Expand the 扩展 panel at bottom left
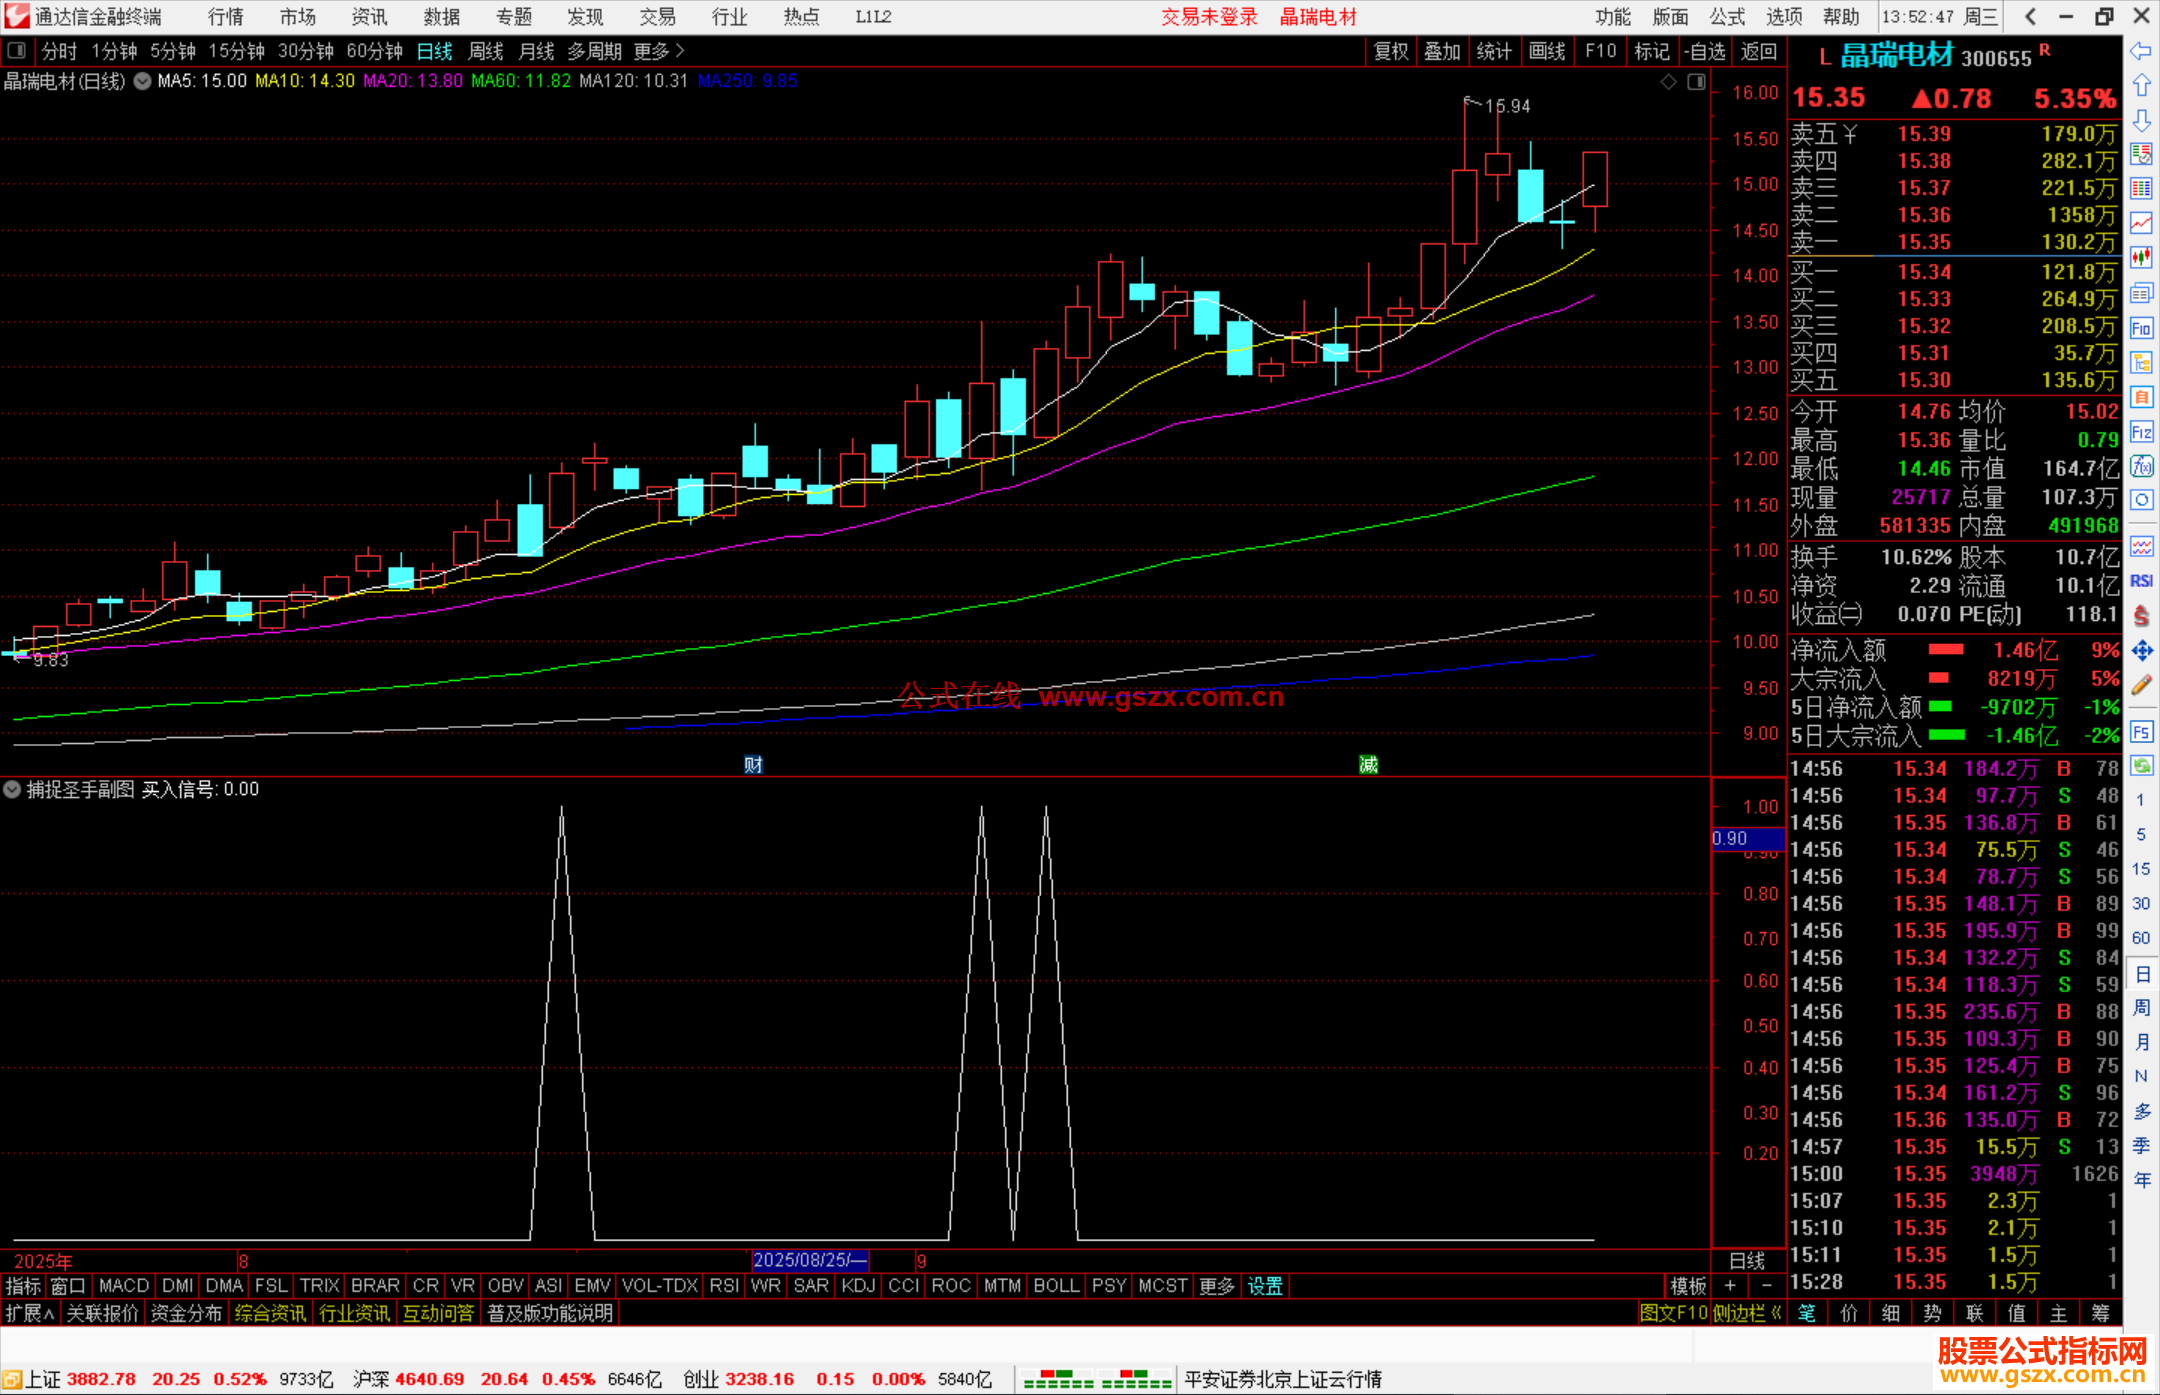This screenshot has width=2160, height=1395. (x=30, y=1313)
